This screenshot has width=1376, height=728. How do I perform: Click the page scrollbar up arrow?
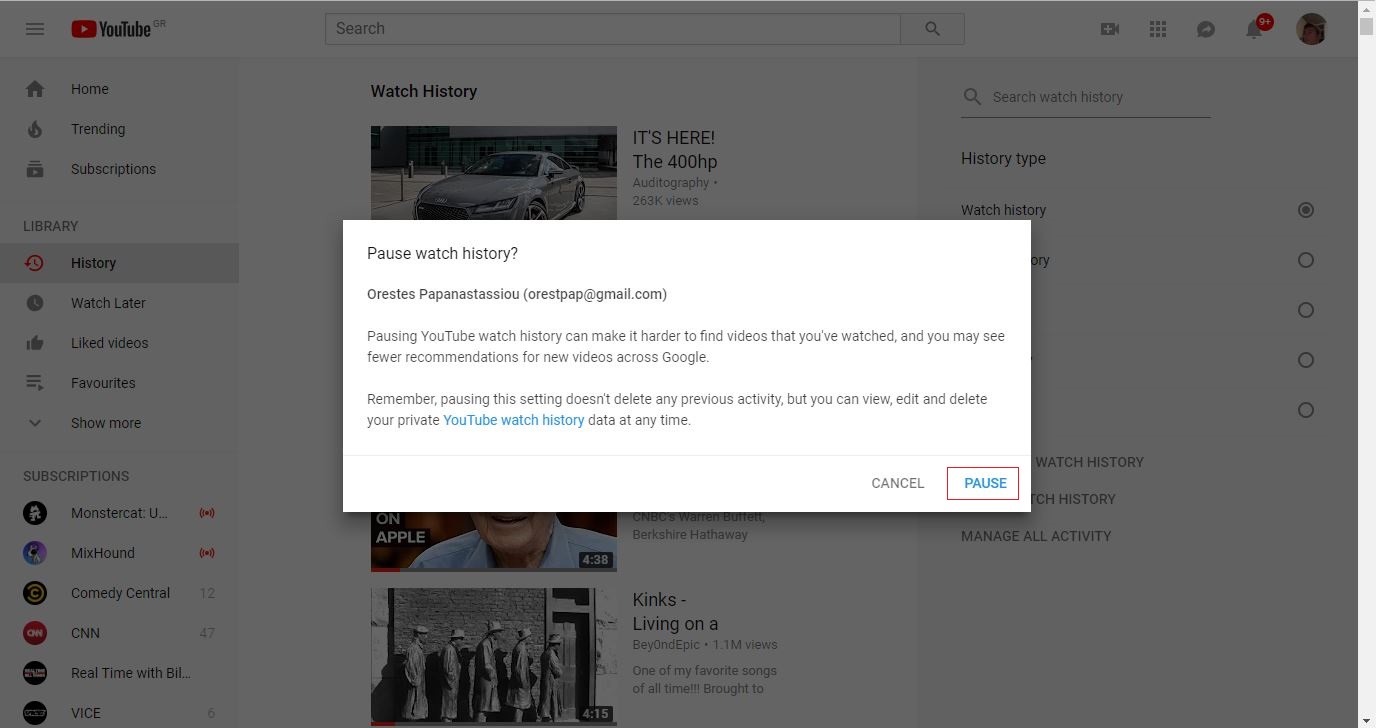click(1367, 8)
